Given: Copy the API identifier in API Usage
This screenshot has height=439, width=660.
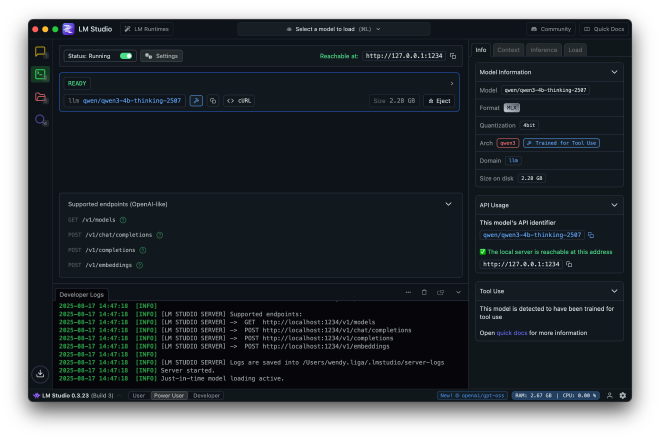Looking at the screenshot, I should click(591, 235).
